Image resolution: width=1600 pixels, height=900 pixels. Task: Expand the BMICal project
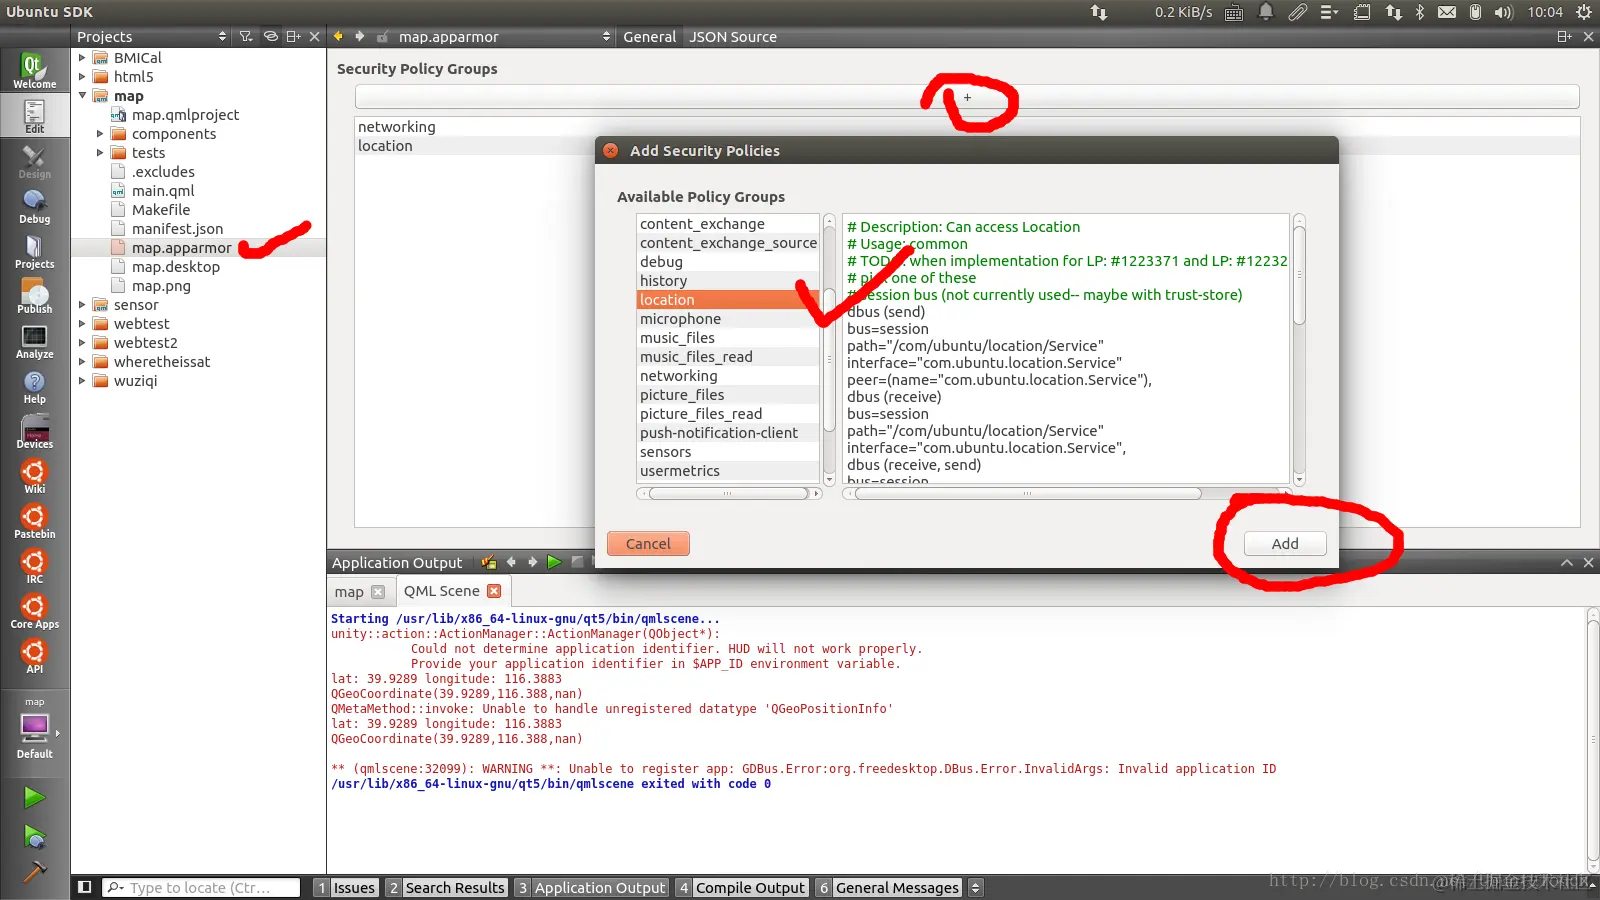[x=82, y=58]
